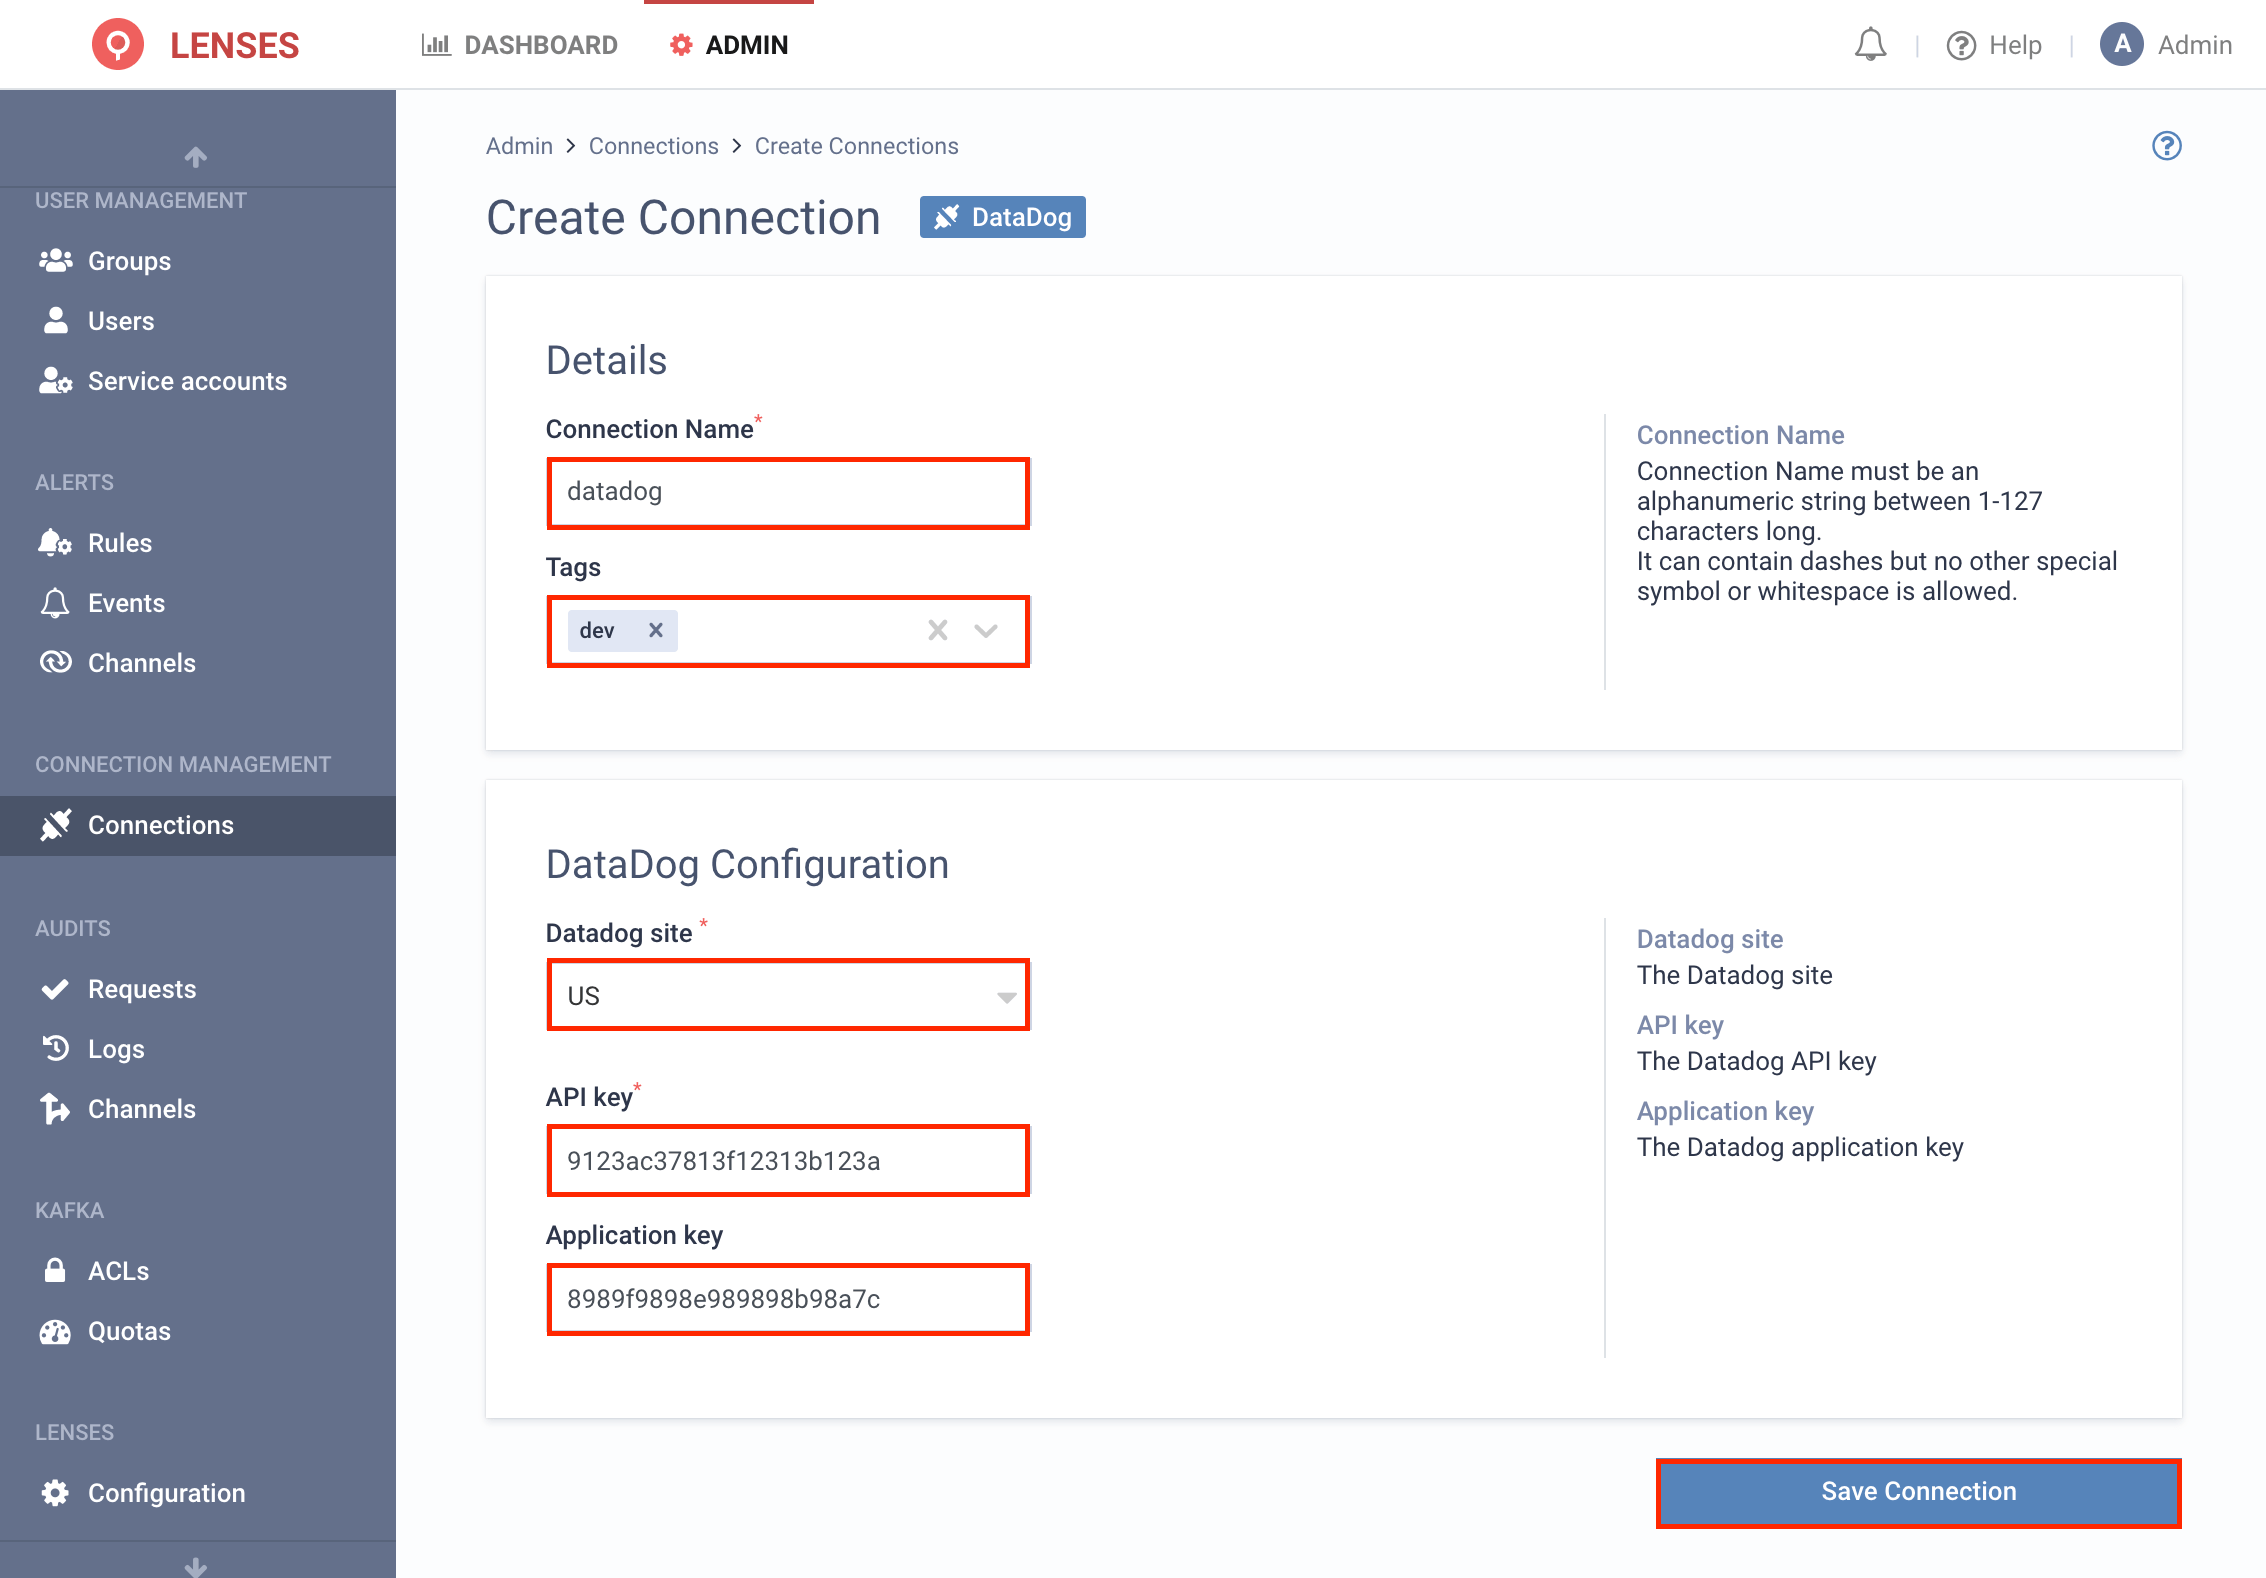Click sidebar scroll-down arrow

(x=196, y=1566)
